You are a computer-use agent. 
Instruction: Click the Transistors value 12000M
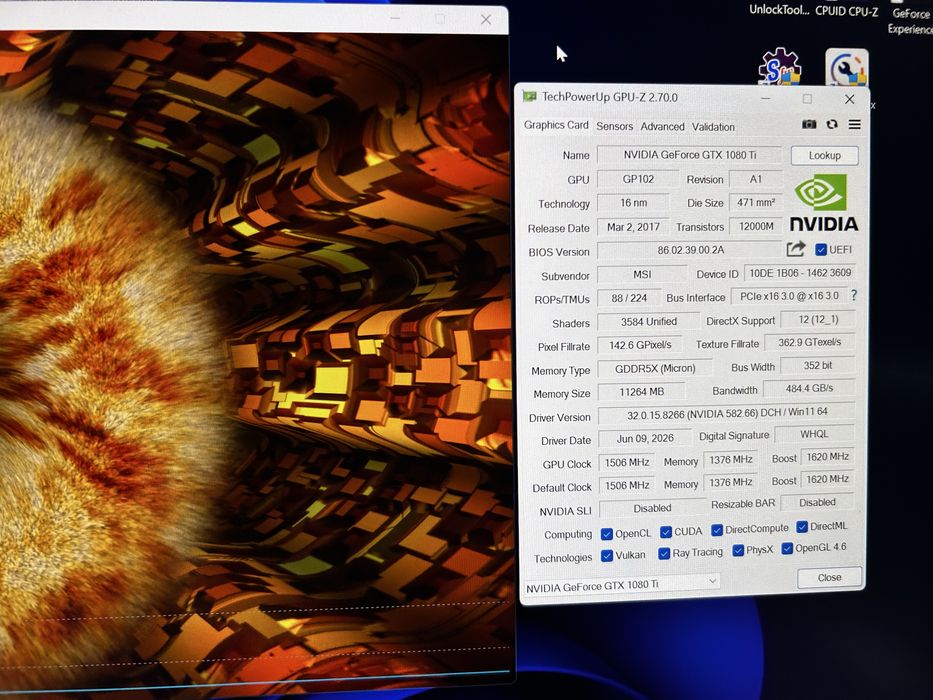pyautogui.click(x=756, y=226)
